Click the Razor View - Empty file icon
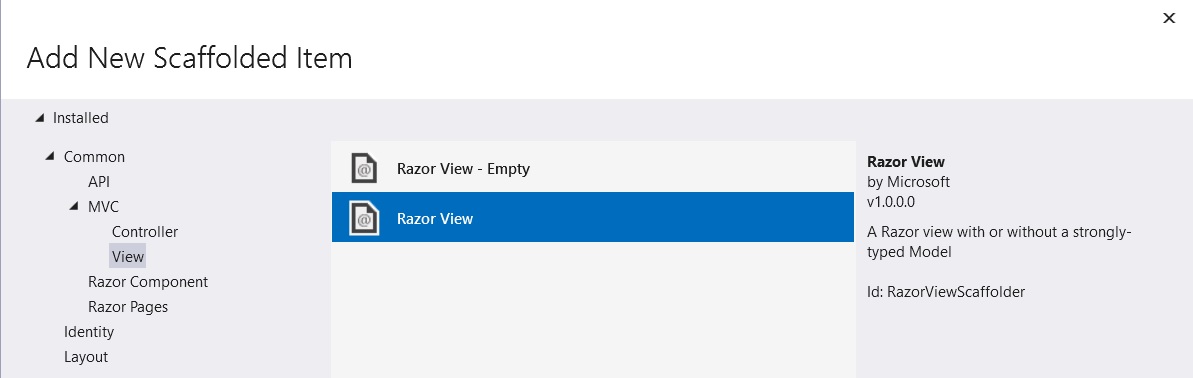The width and height of the screenshot is (1193, 378). point(364,168)
